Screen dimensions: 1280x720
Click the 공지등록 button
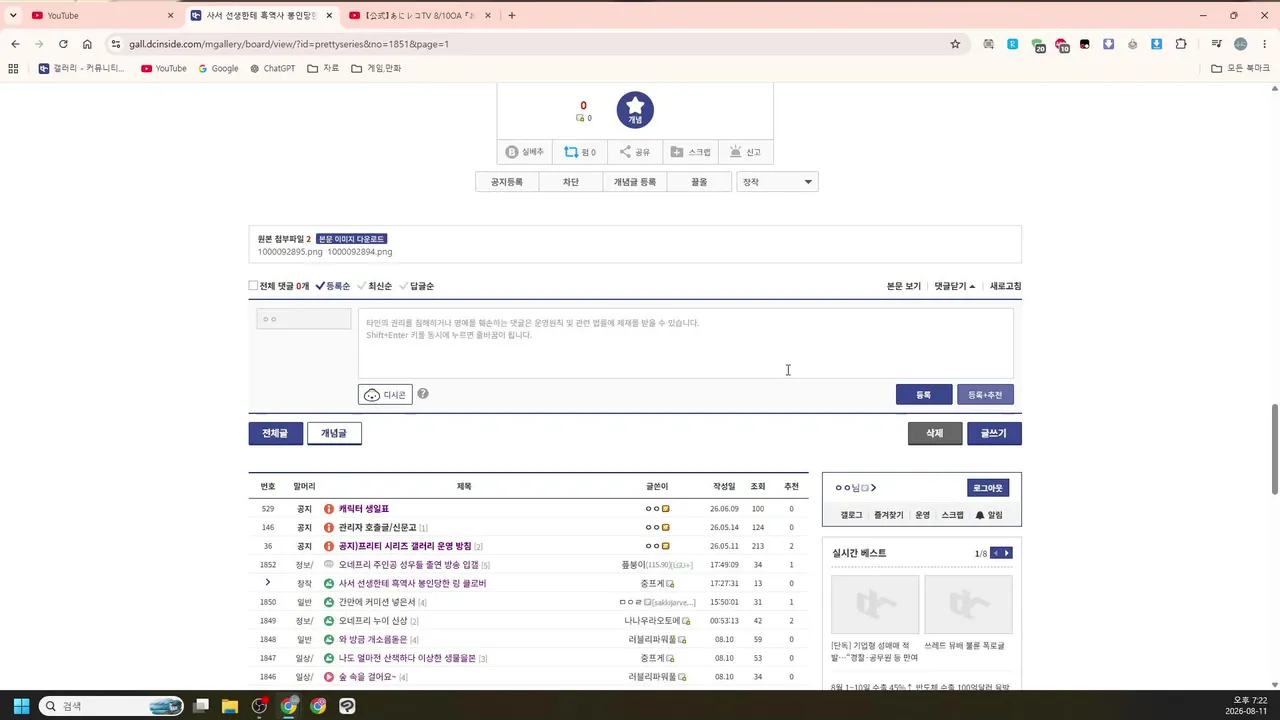pos(507,182)
